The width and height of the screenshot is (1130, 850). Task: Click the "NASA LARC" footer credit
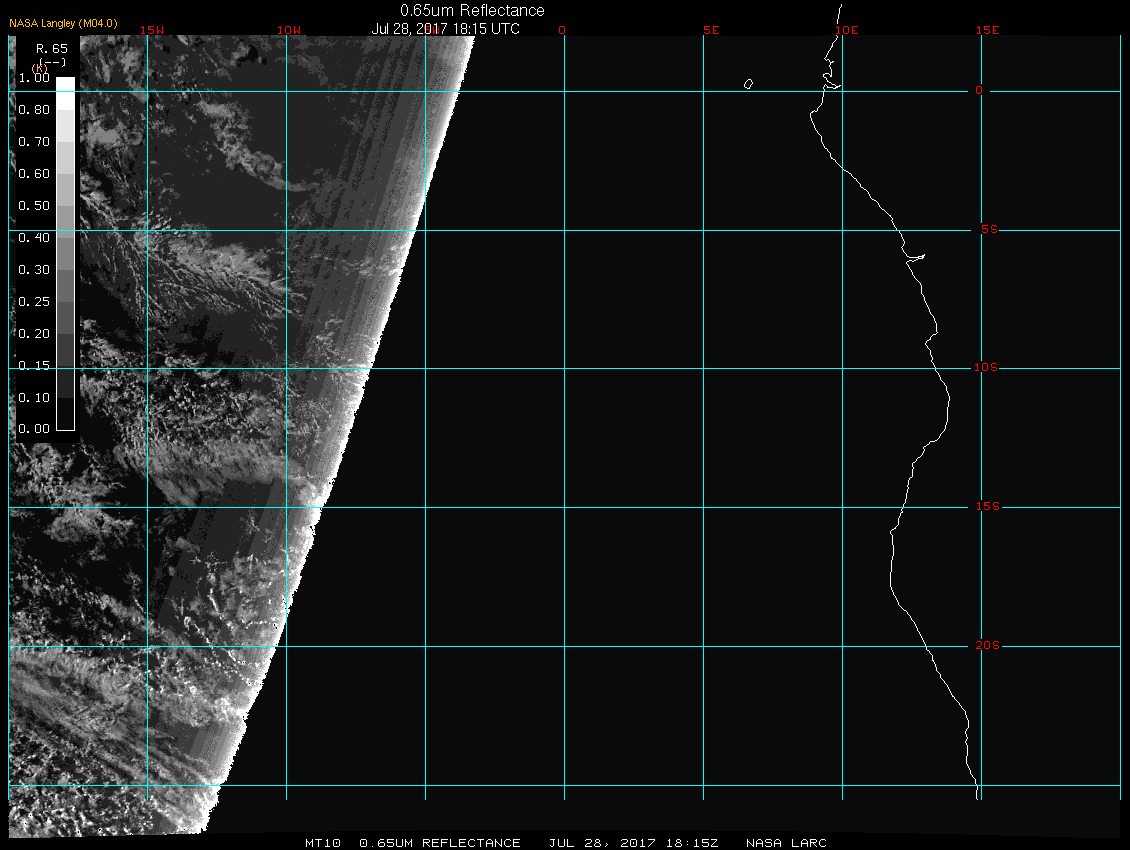(786, 843)
